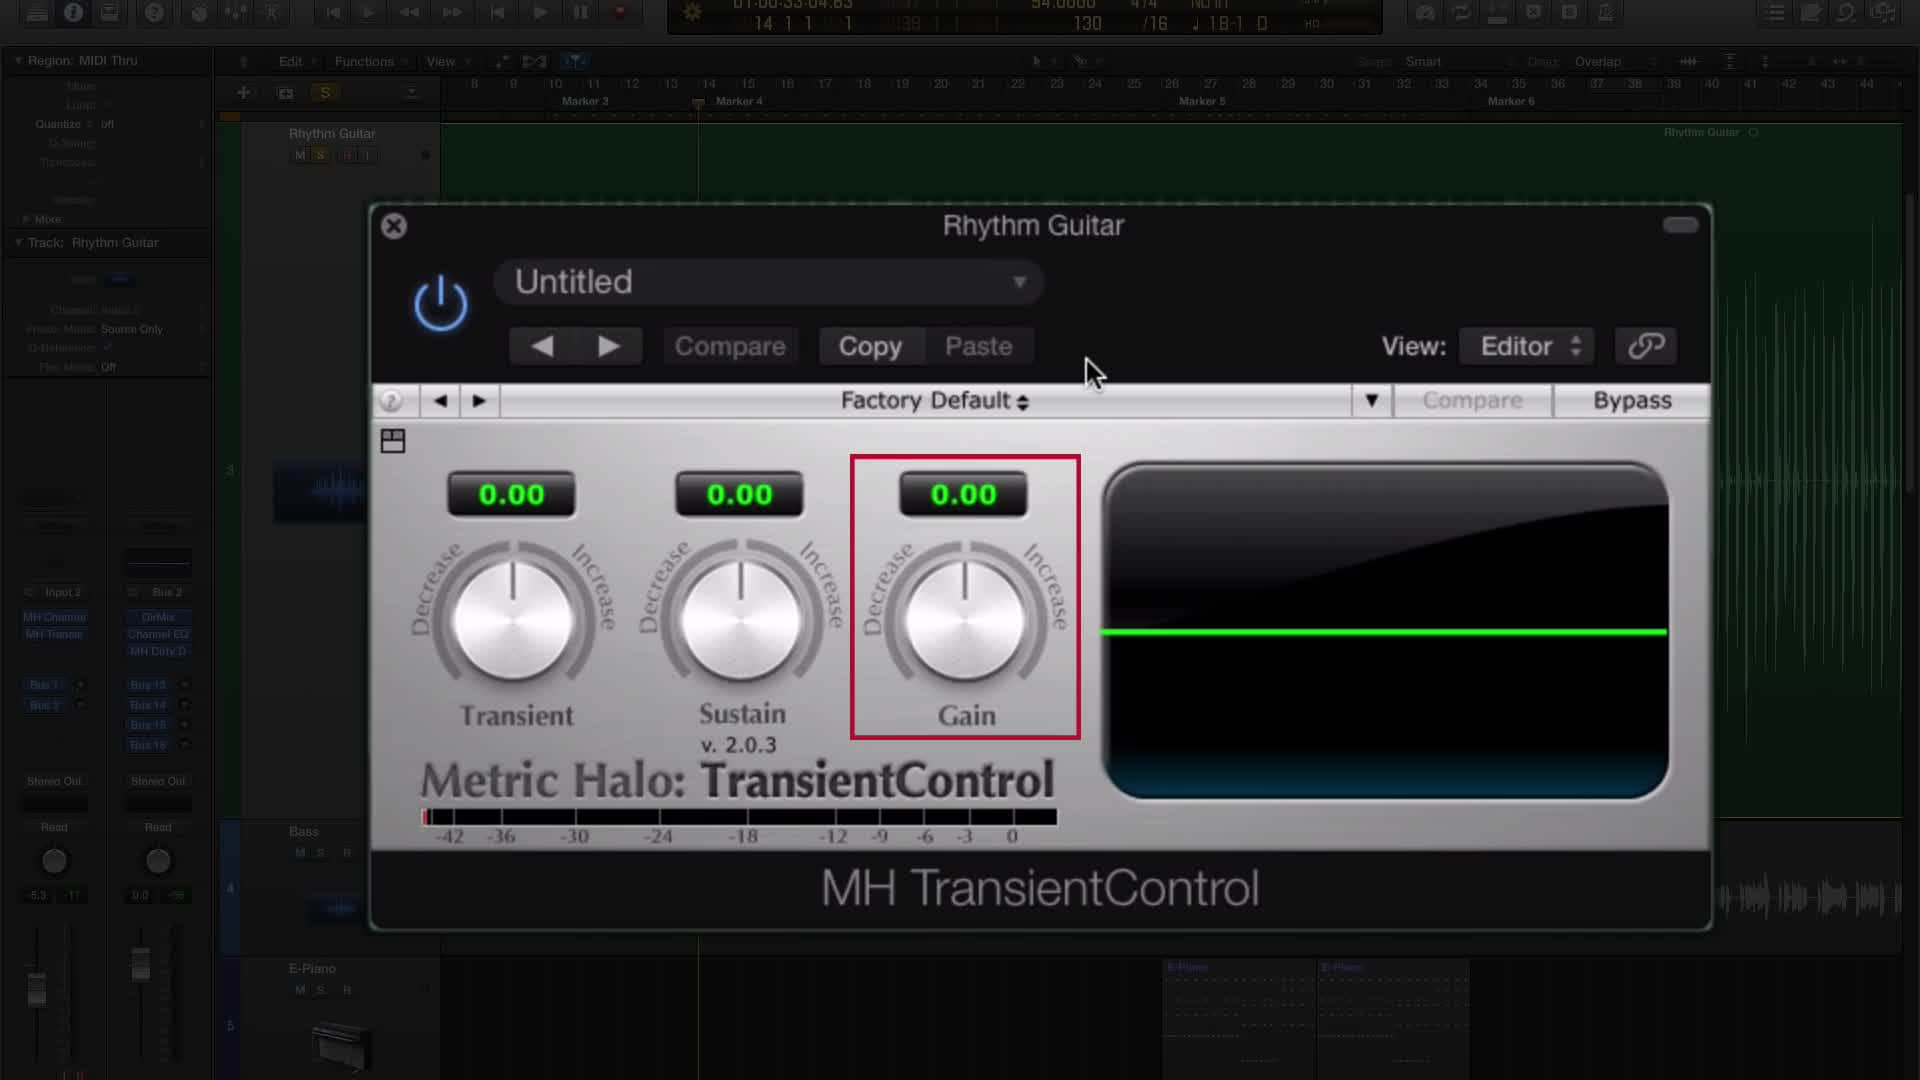Click the Sustain knob
Image resolution: width=1920 pixels, height=1080 pixels.
click(x=741, y=620)
